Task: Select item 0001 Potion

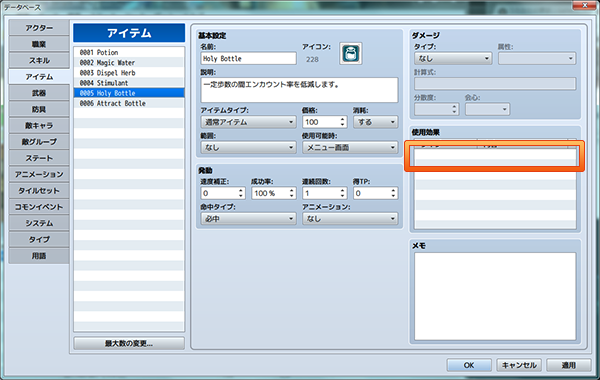Action: 129,52
